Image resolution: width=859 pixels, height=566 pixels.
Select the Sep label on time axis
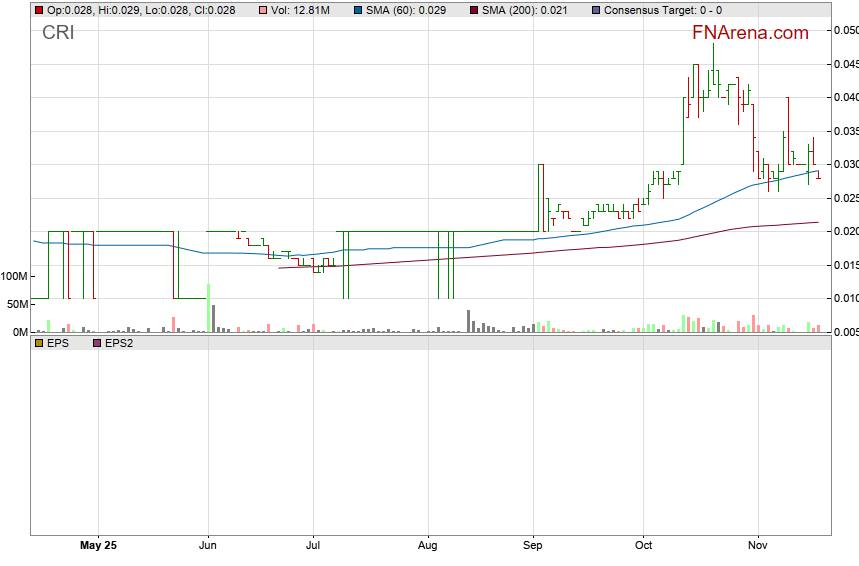tap(533, 546)
